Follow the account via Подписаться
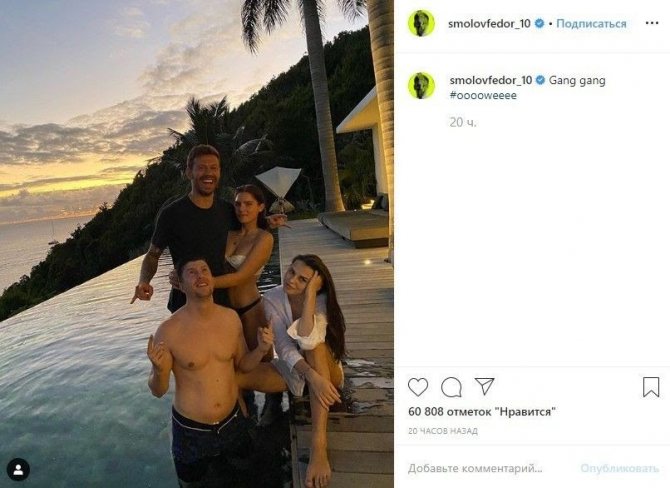Screen dimensions: 670x488 pyautogui.click(x=591, y=24)
